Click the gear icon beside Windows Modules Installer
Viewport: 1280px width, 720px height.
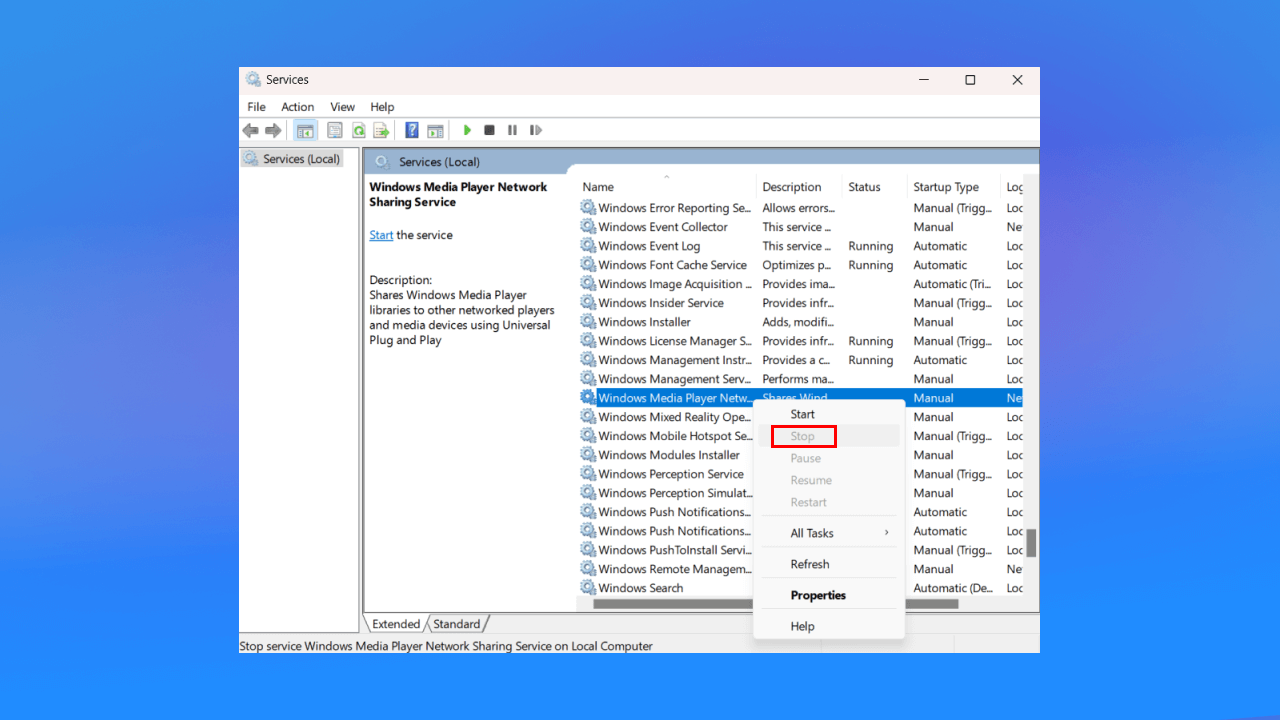coord(588,455)
